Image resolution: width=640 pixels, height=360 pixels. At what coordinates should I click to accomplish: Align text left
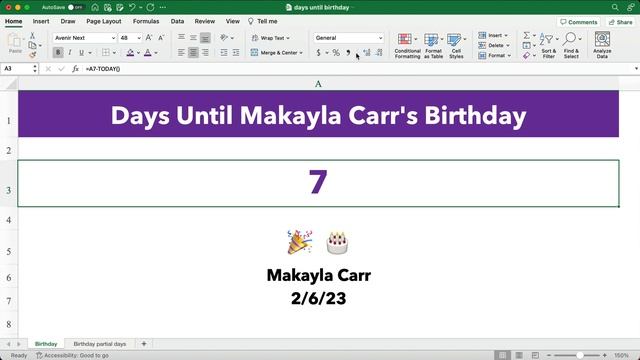[x=181, y=52]
